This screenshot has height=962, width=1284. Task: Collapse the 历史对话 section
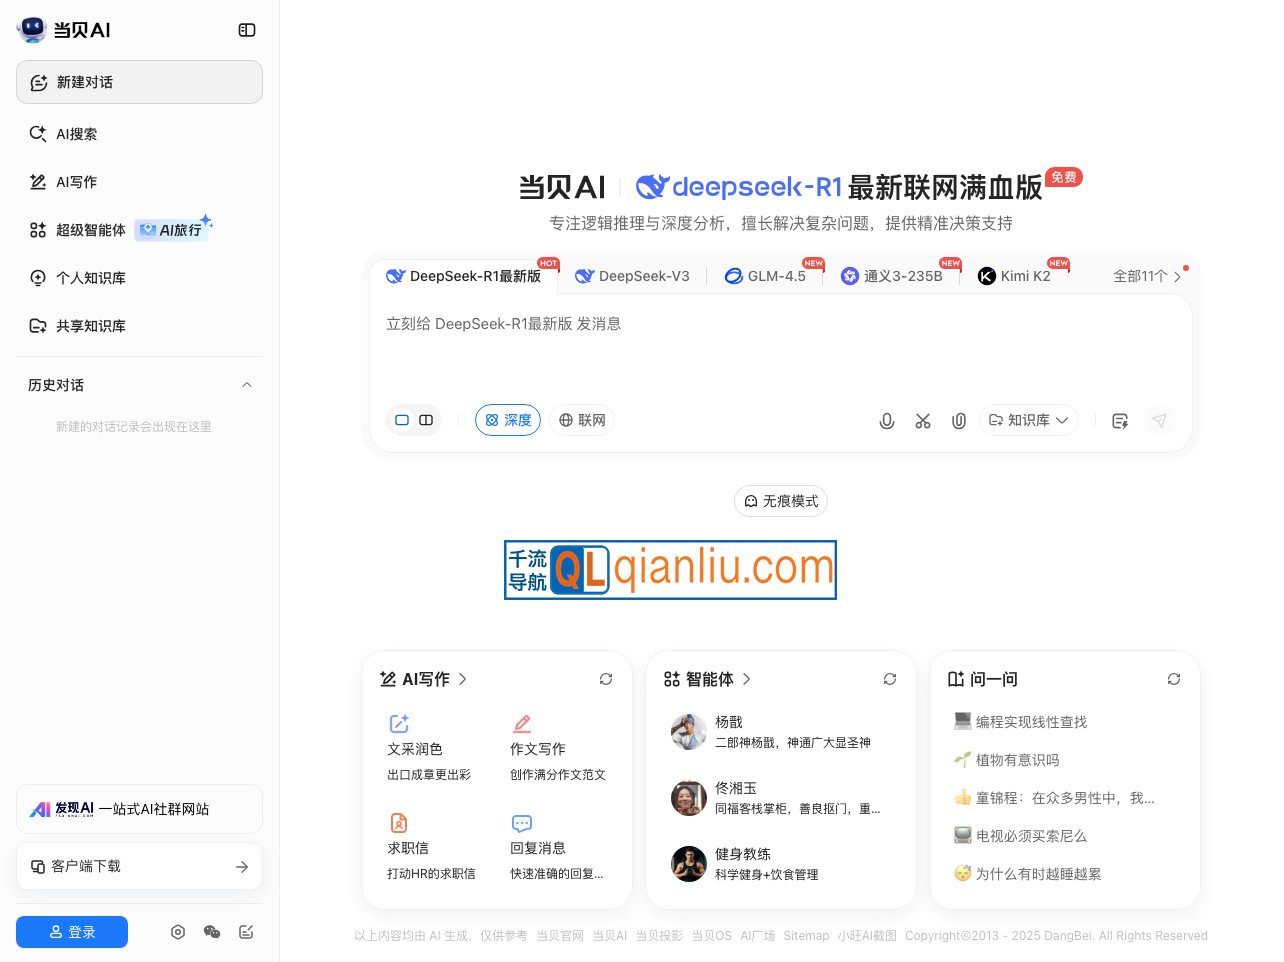pos(247,385)
